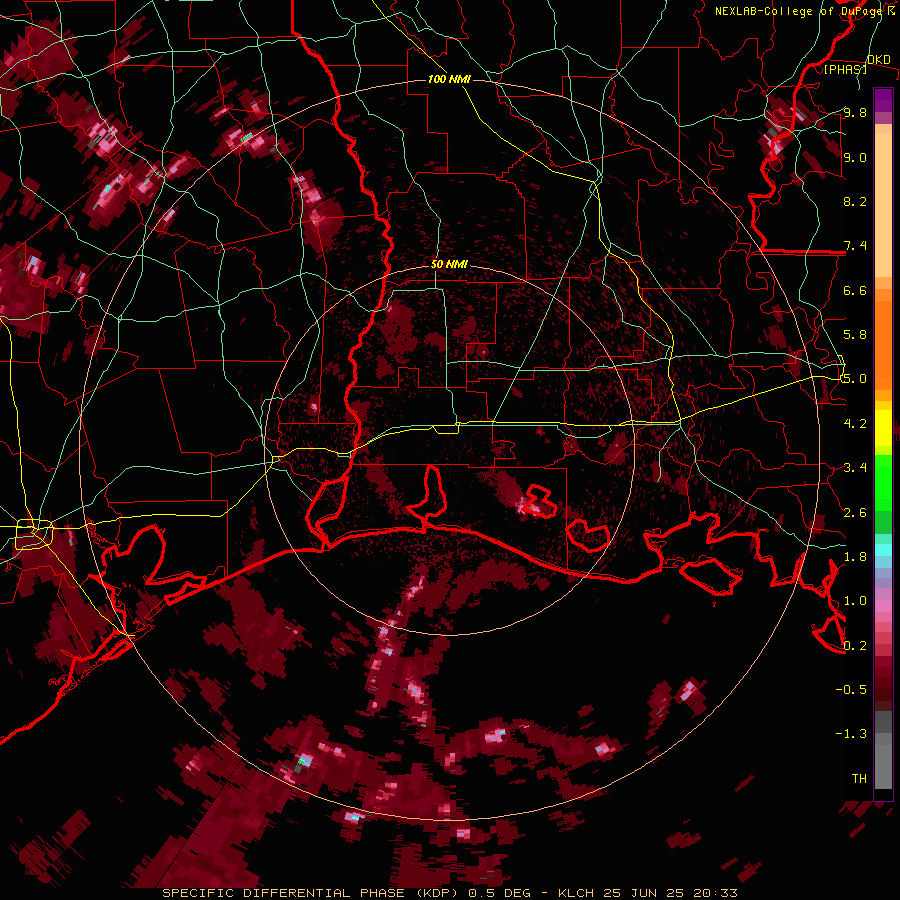Click the 6.6 value on the color scale
The width and height of the screenshot is (900, 900).
pos(855,290)
